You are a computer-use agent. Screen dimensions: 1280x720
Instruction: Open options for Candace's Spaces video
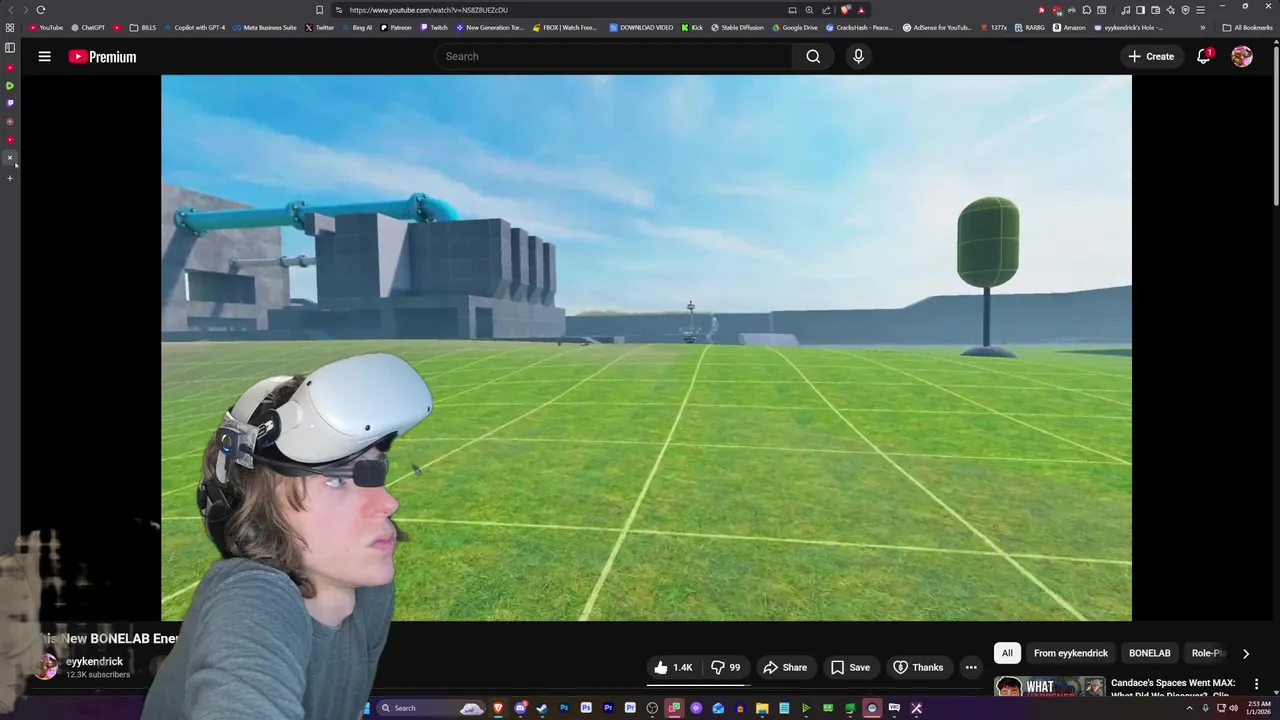[x=1257, y=684]
